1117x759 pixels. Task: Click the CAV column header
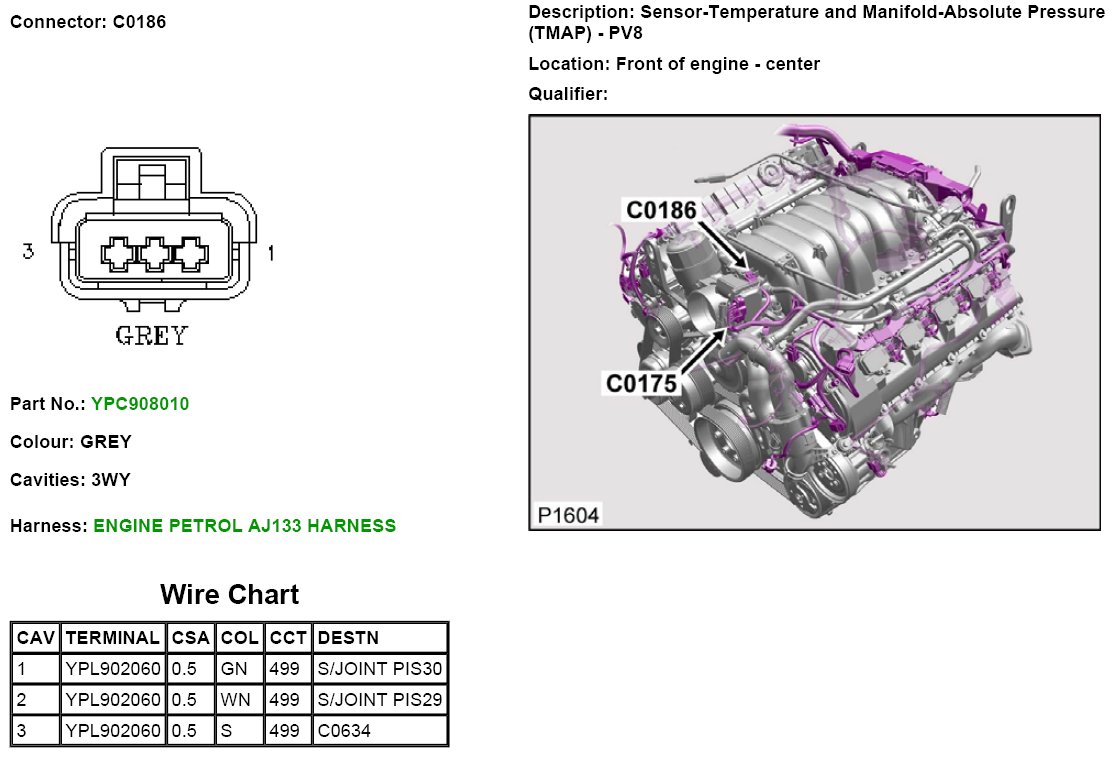click(x=36, y=638)
